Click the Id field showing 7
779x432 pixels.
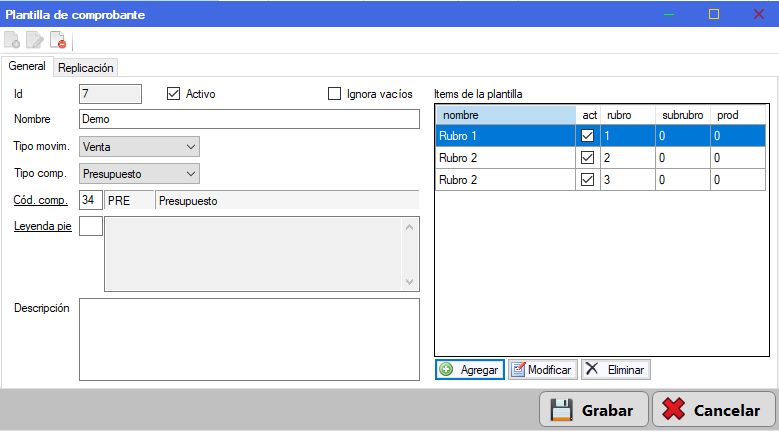pos(110,94)
